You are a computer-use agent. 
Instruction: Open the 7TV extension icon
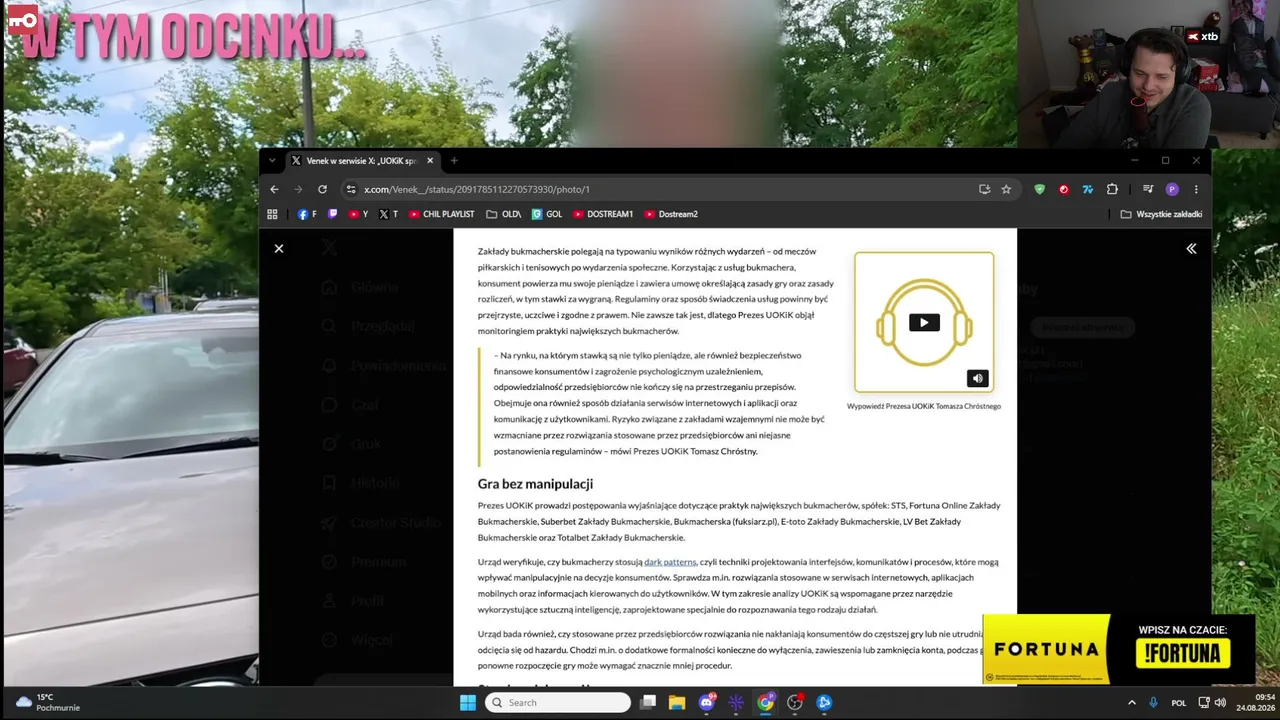pos(1087,189)
